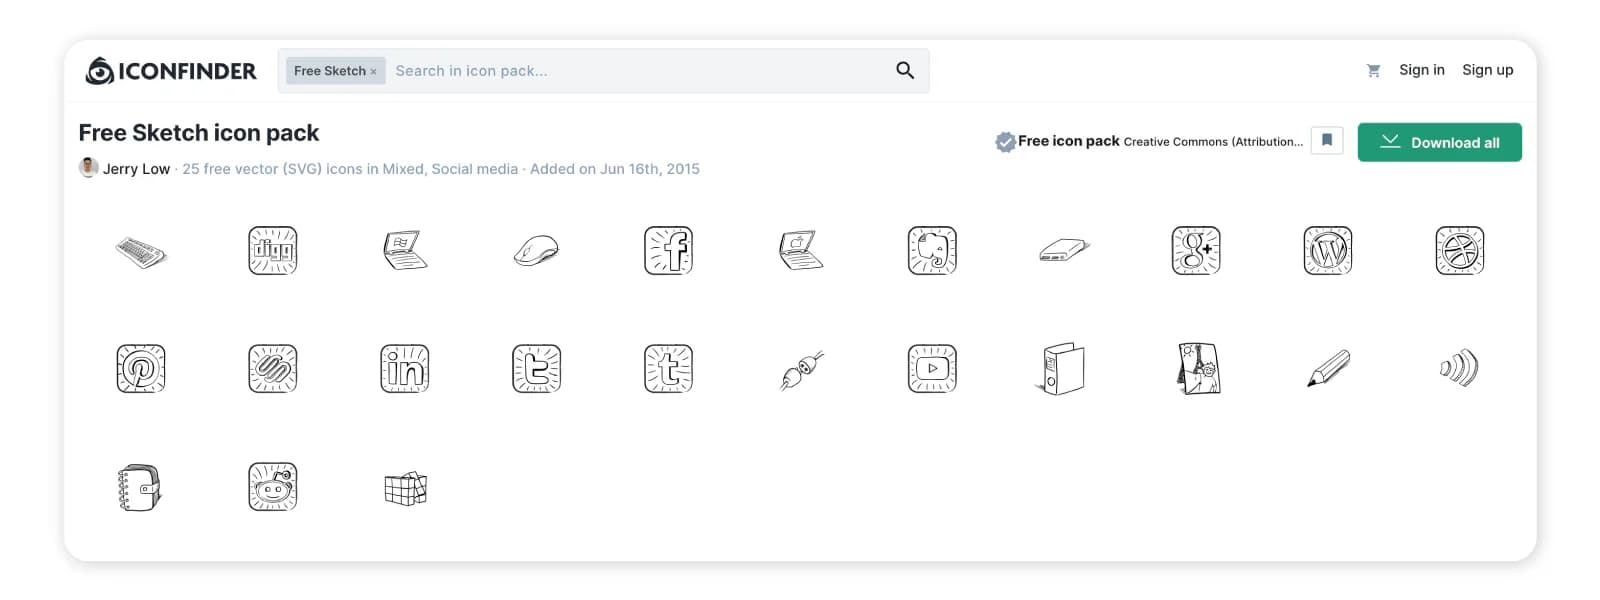
Task: Open the Dribbble sketch icon
Action: tap(1460, 250)
